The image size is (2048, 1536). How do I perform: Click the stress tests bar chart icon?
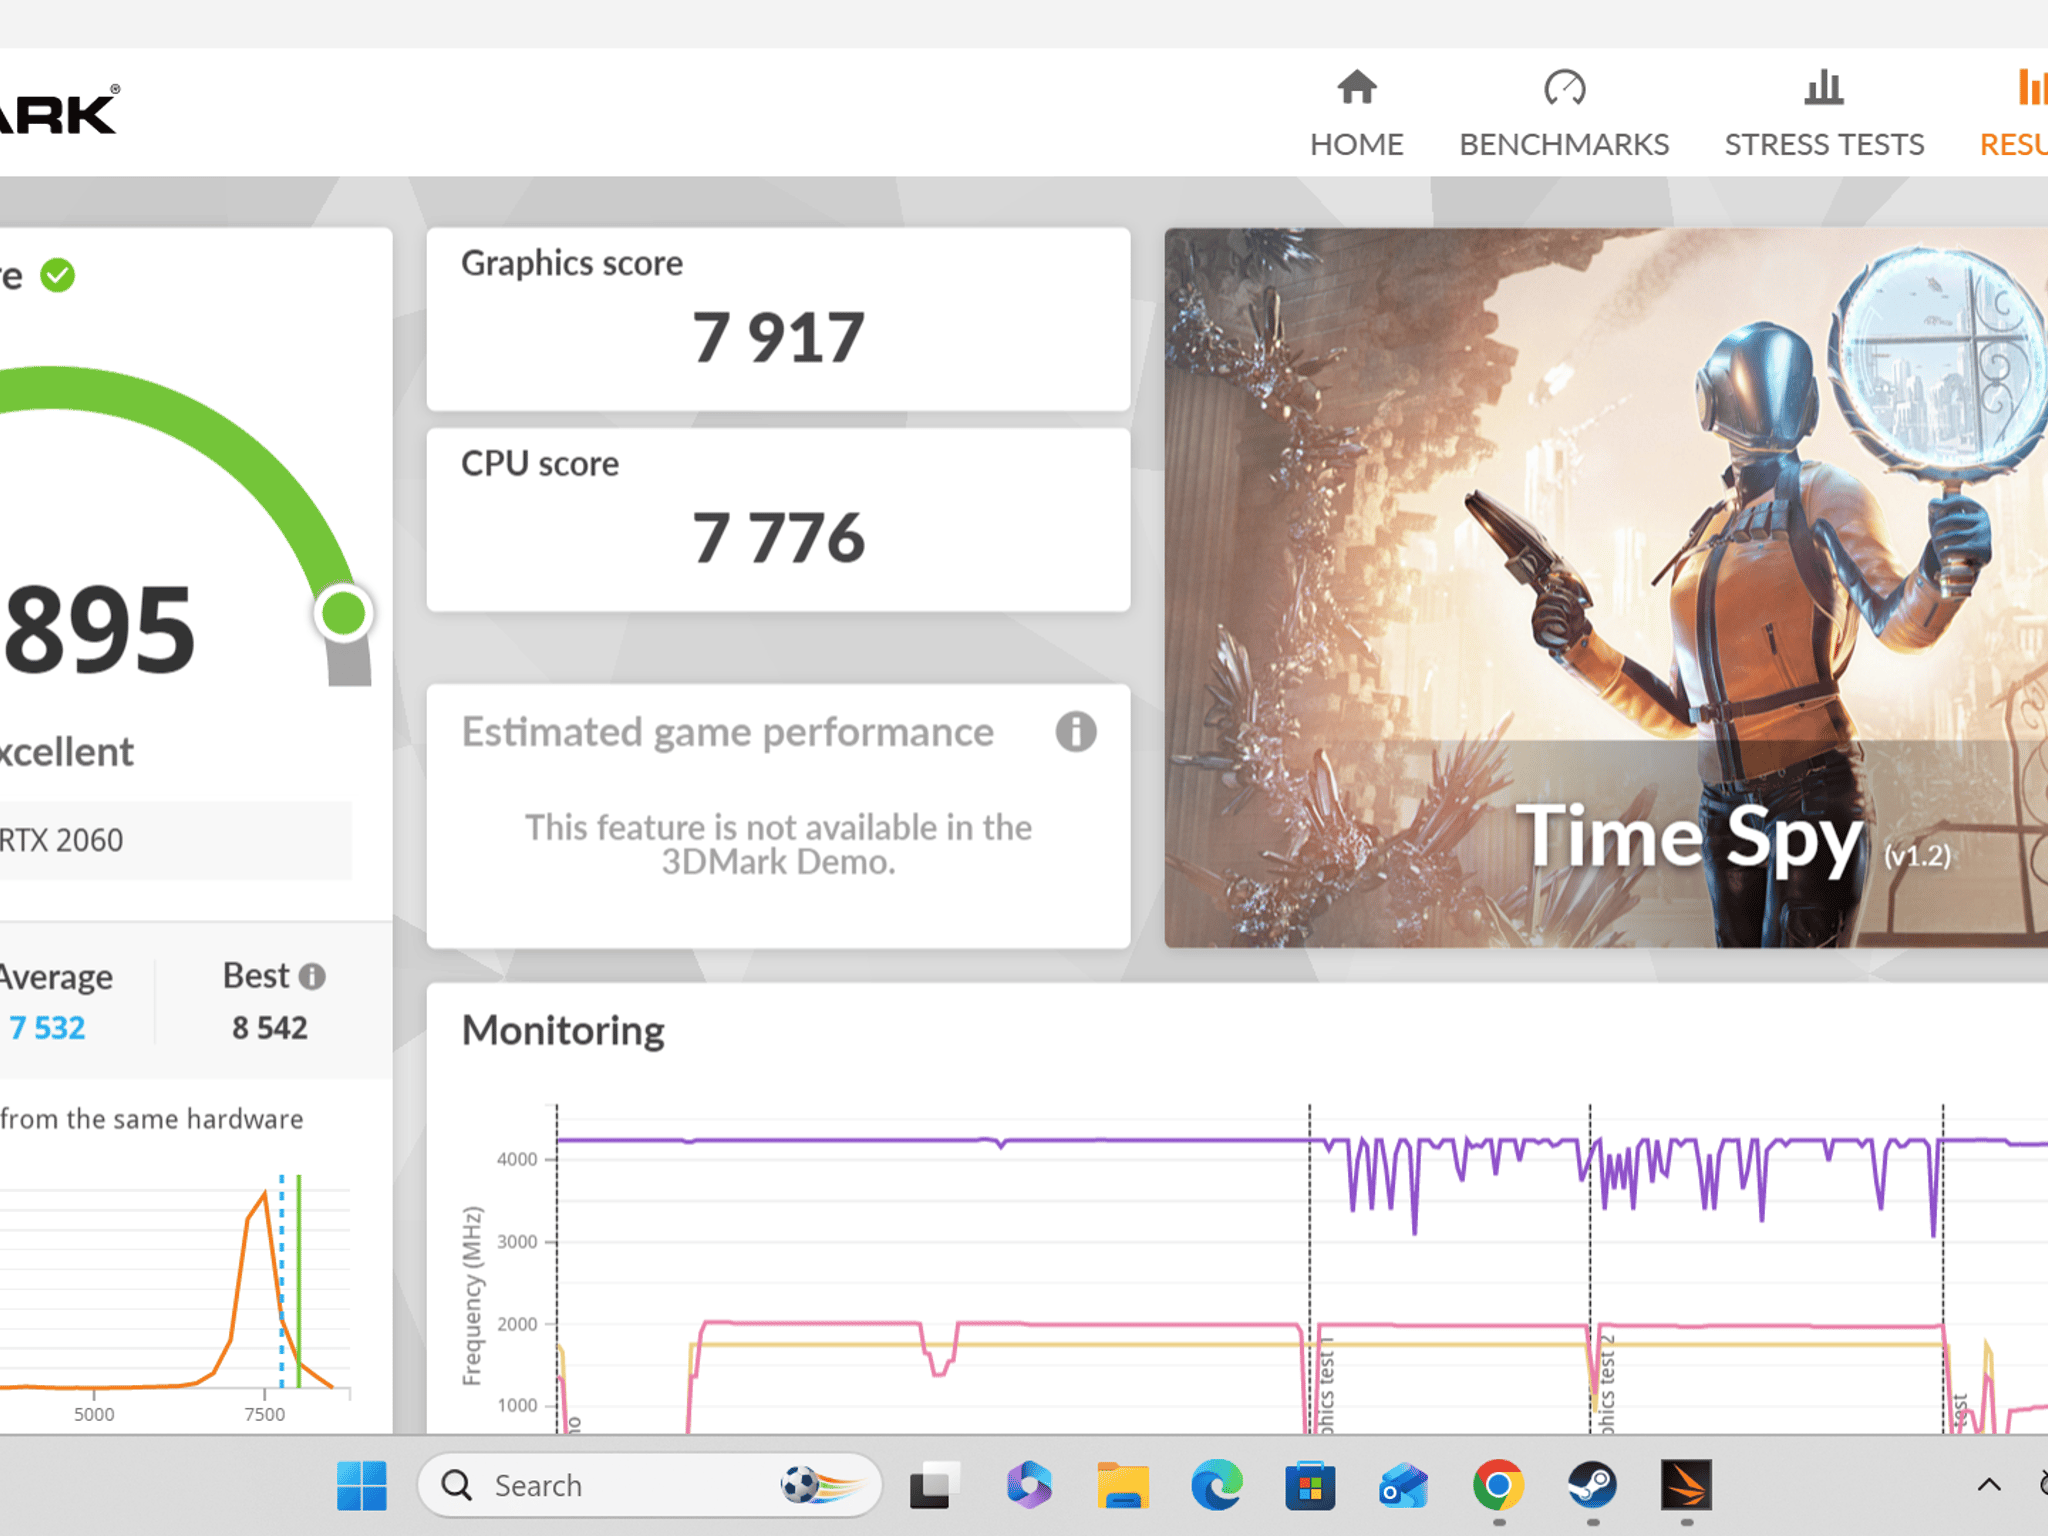1824,88
